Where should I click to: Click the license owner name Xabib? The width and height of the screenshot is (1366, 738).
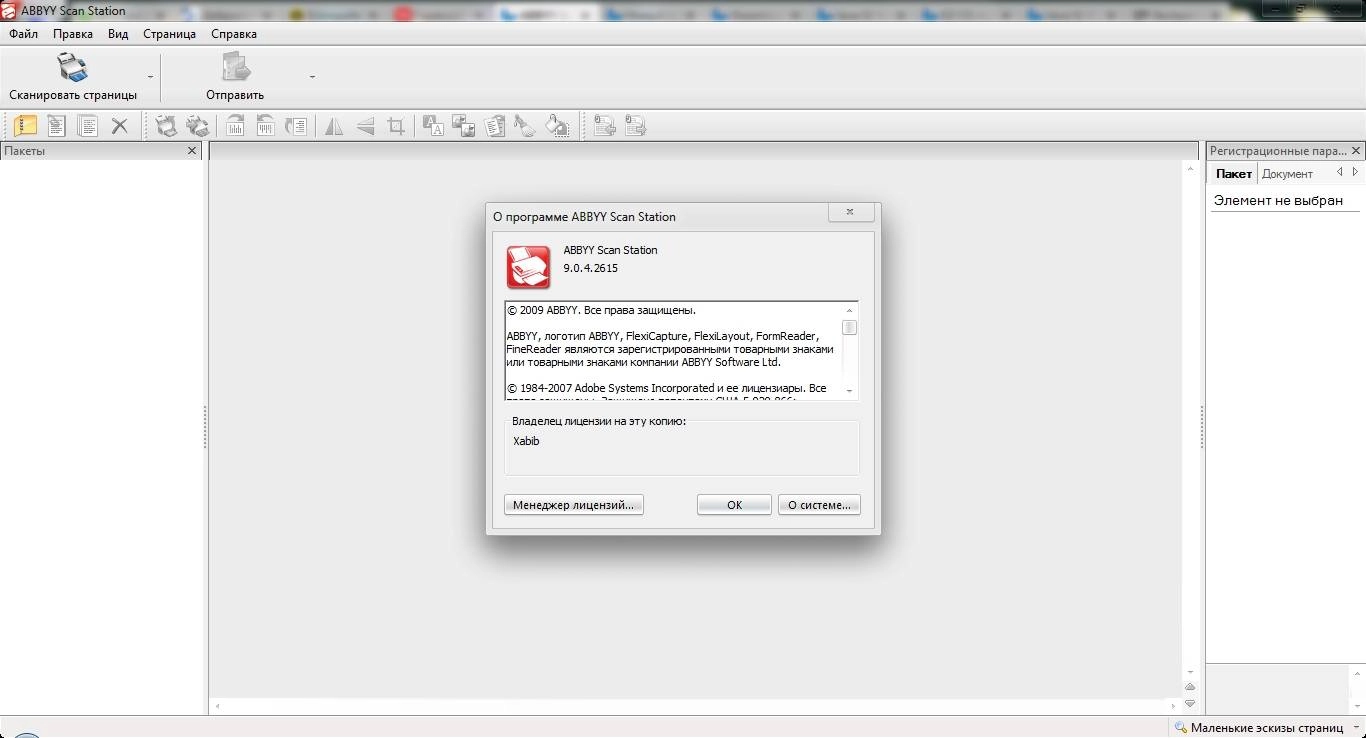(x=526, y=441)
